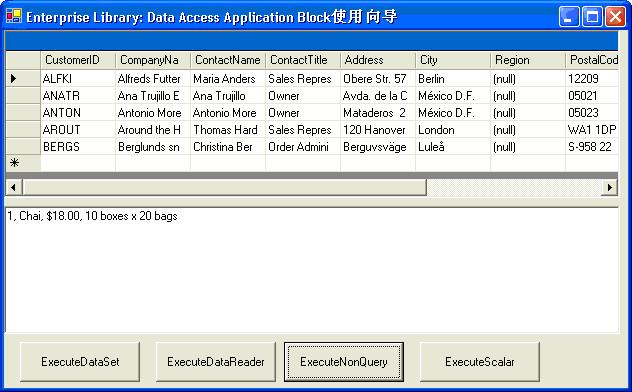Minimize the Enterprise Library window
632x392 pixels.
569,17
